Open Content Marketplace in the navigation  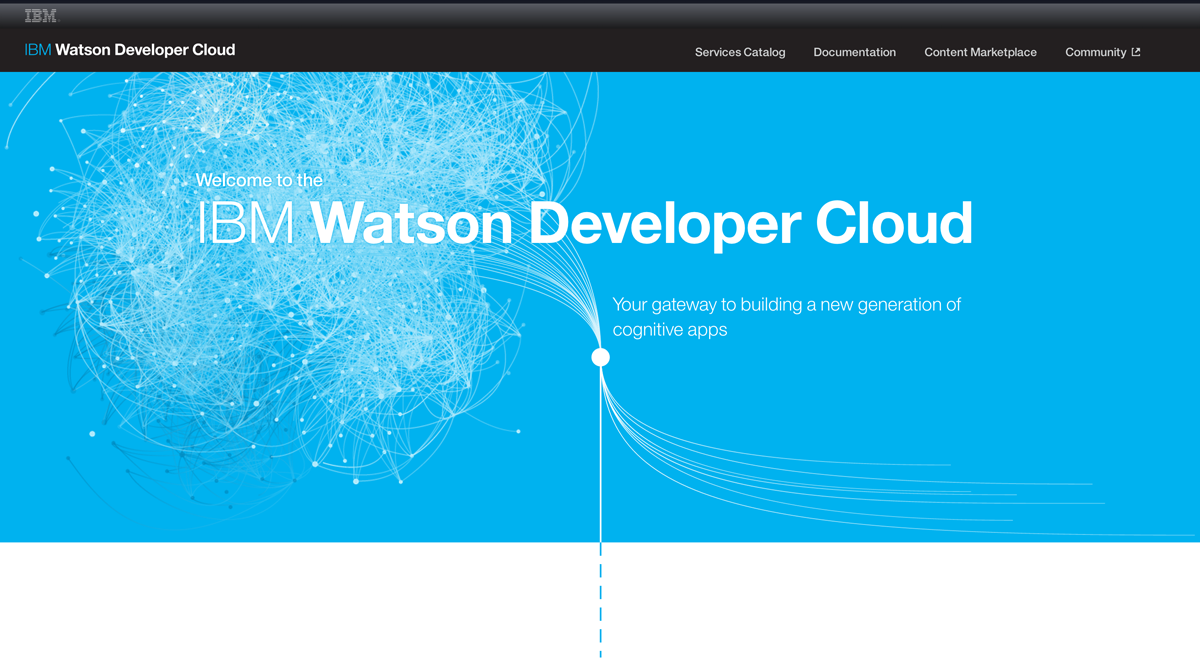980,52
